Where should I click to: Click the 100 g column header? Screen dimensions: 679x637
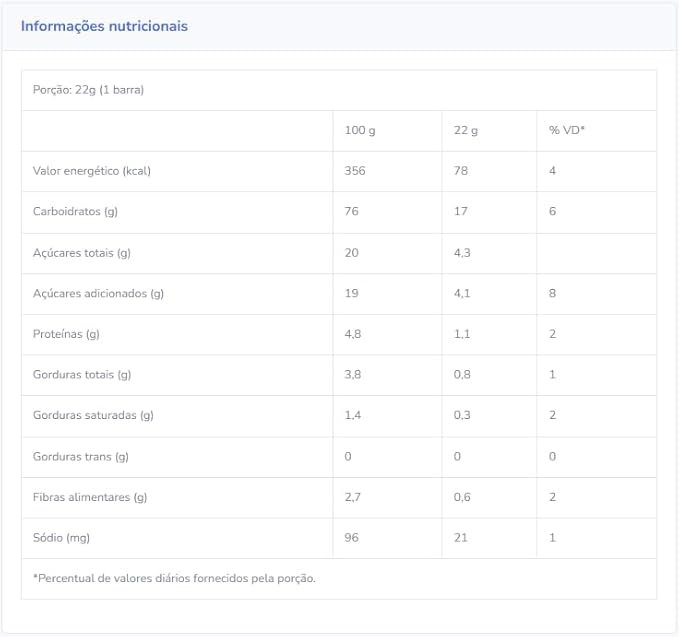(360, 130)
